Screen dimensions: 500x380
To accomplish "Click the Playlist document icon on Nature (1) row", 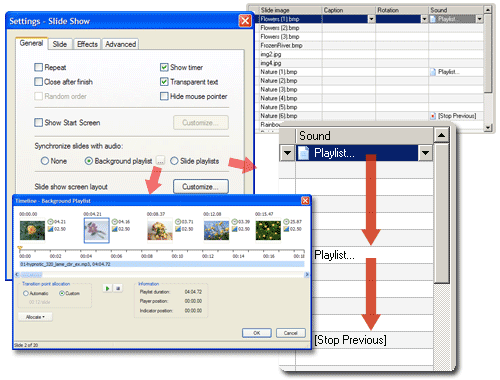I will (433, 72).
